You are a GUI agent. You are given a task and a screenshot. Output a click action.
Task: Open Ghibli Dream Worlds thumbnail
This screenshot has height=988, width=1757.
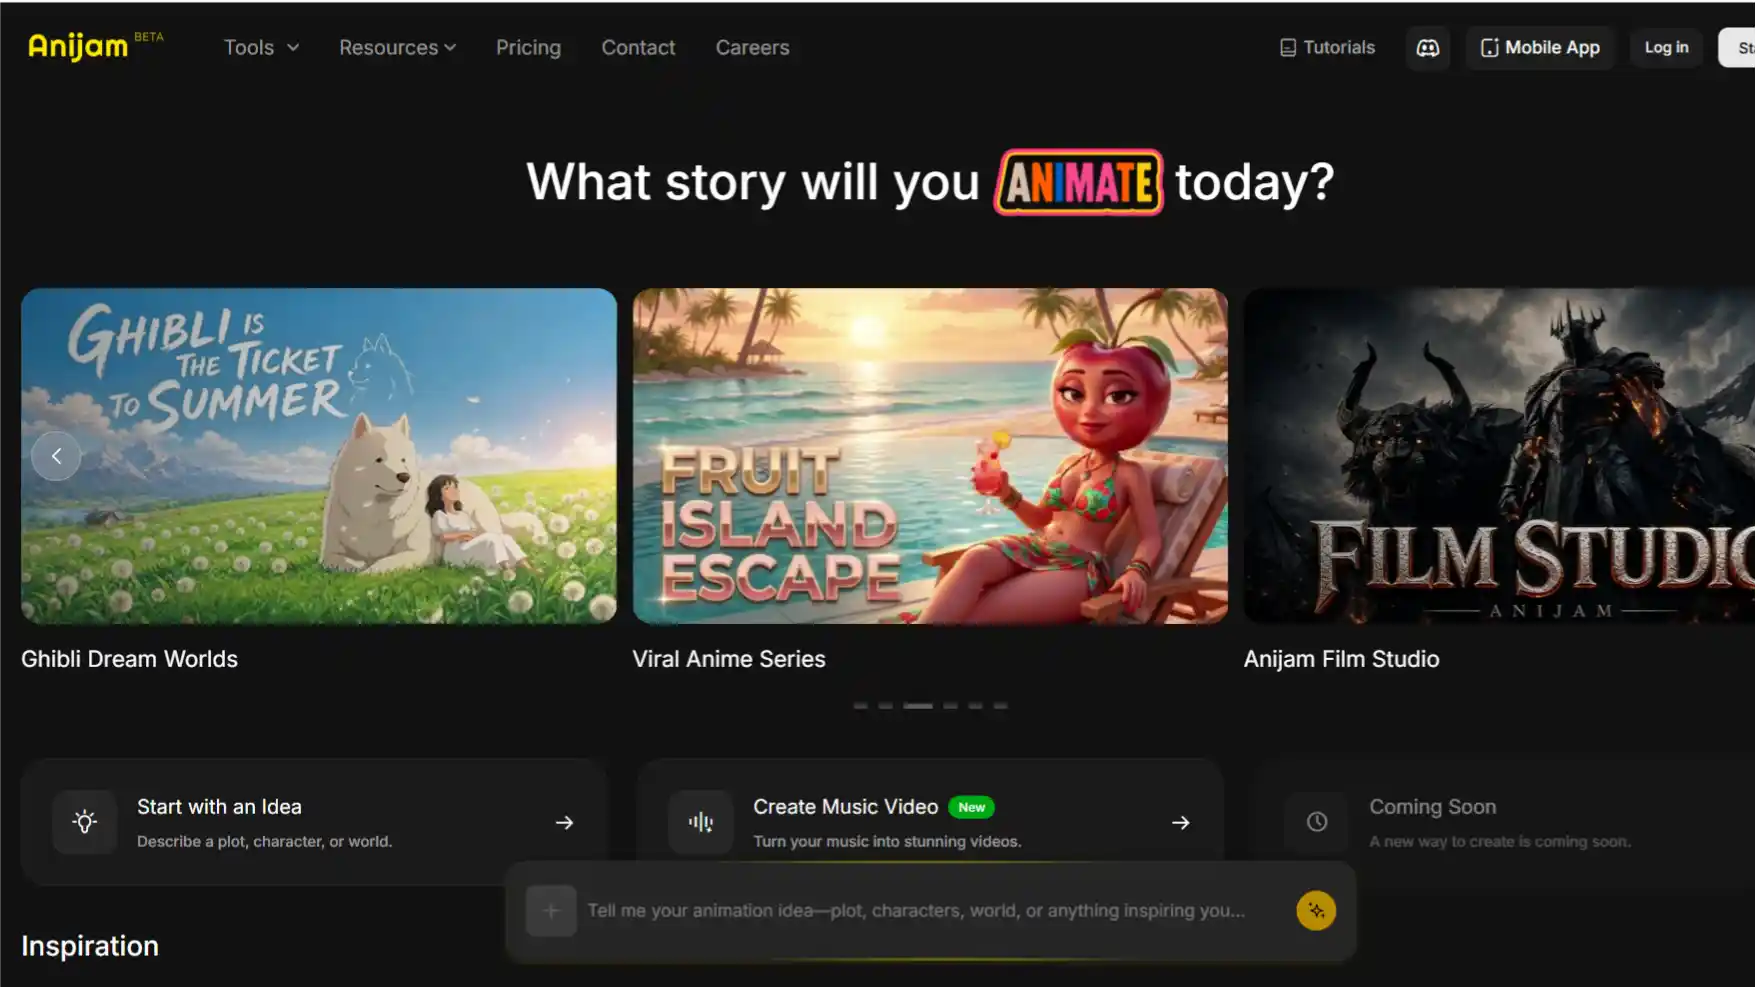[319, 456]
